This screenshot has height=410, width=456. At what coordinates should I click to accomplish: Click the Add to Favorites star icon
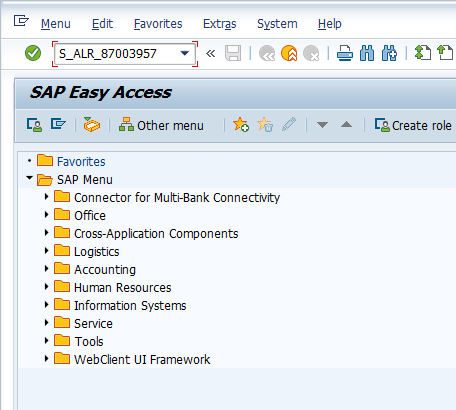point(241,125)
